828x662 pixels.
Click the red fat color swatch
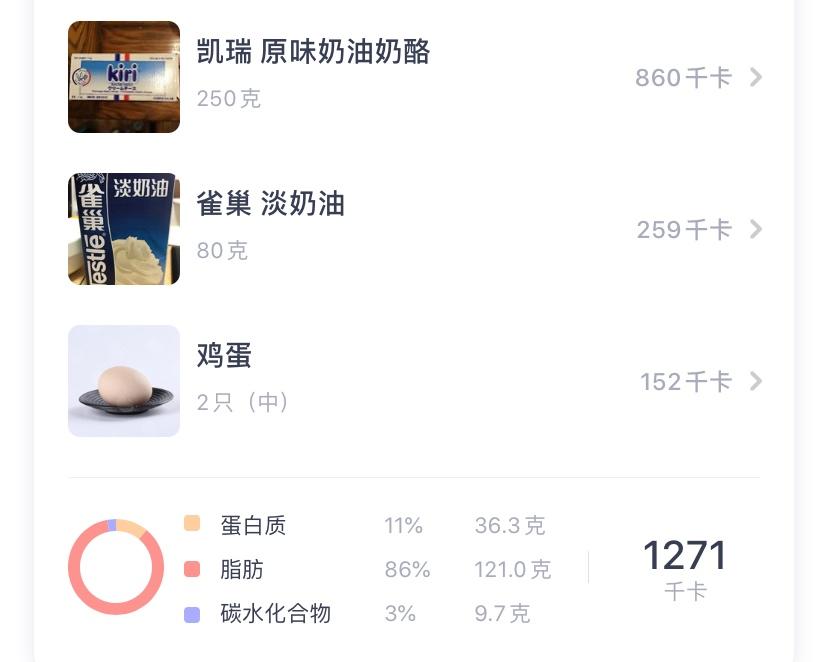[192, 569]
